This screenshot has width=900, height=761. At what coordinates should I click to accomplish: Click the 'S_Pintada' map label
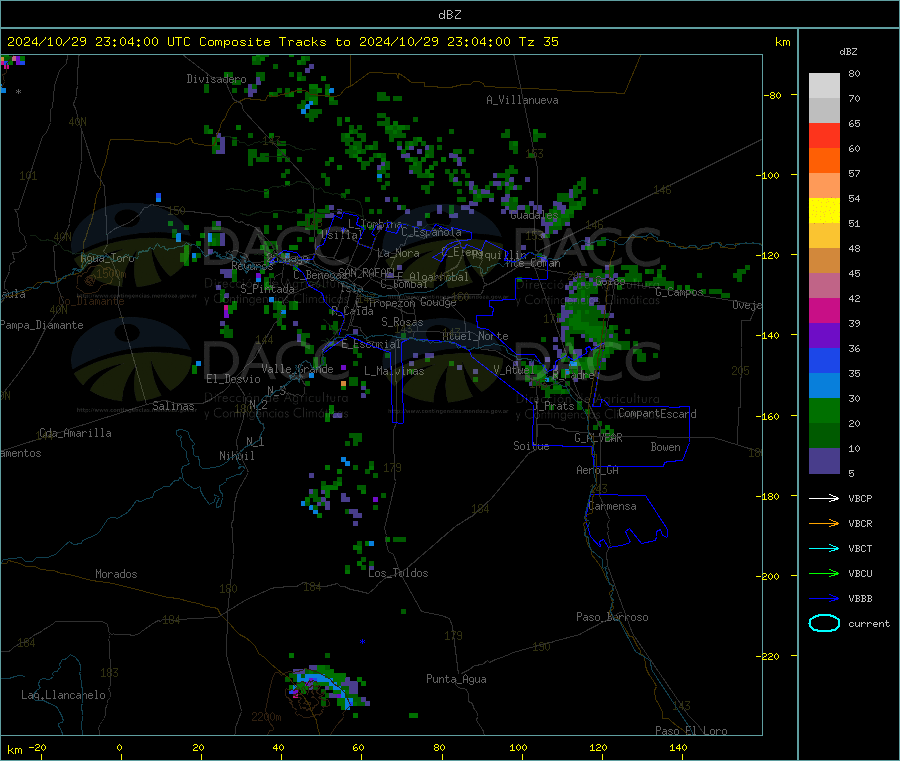coord(267,289)
